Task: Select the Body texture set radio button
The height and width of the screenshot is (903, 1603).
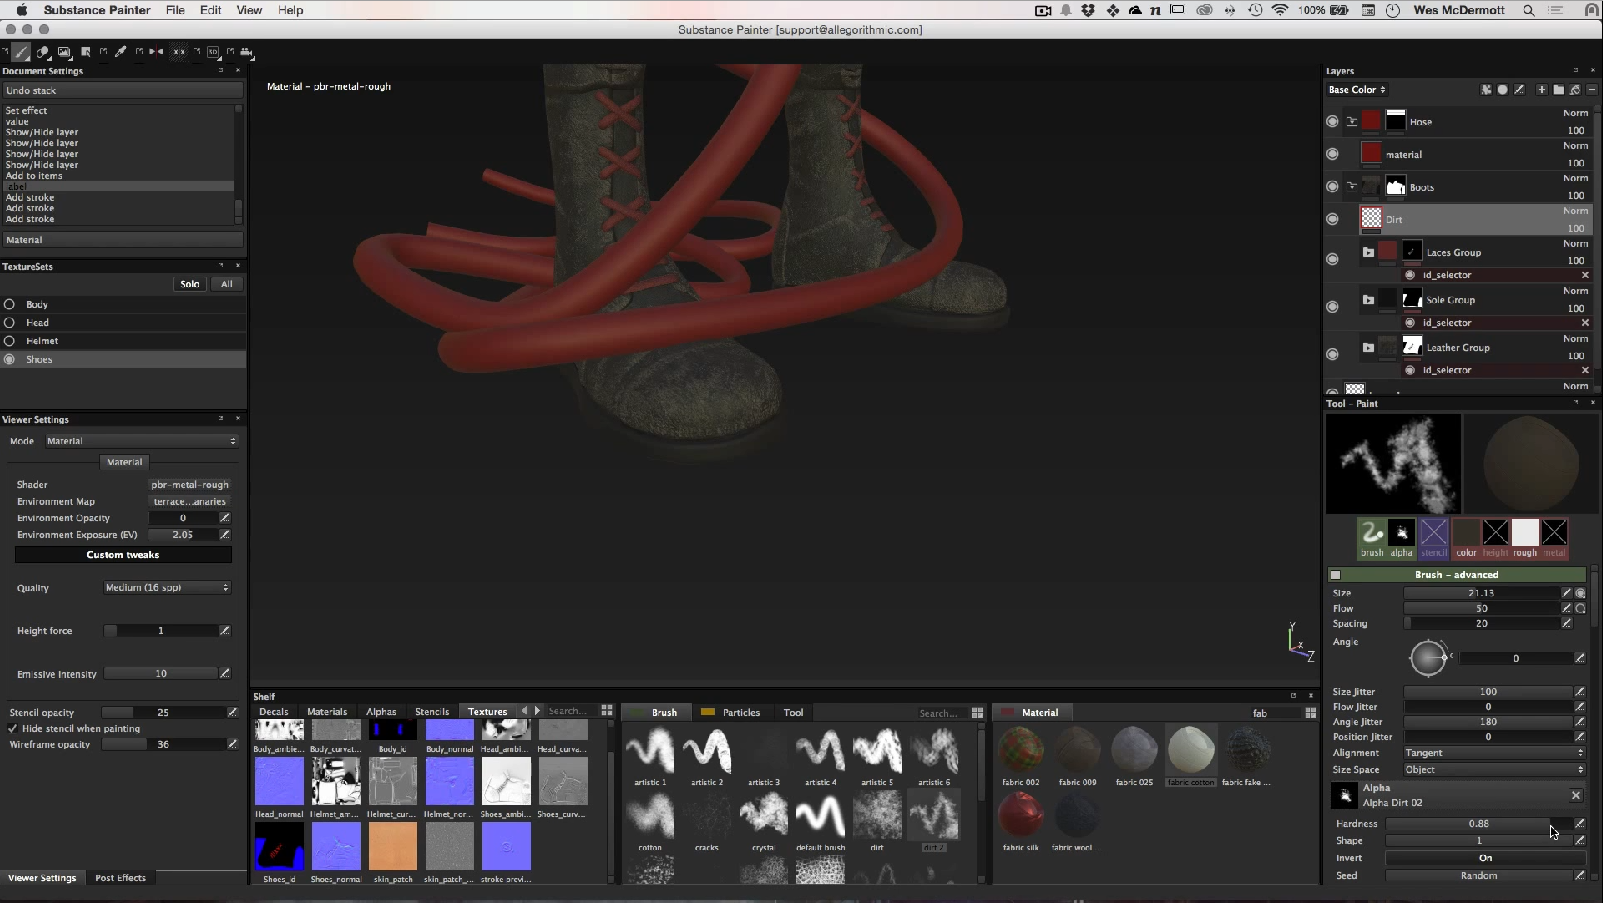Action: pyautogui.click(x=9, y=305)
